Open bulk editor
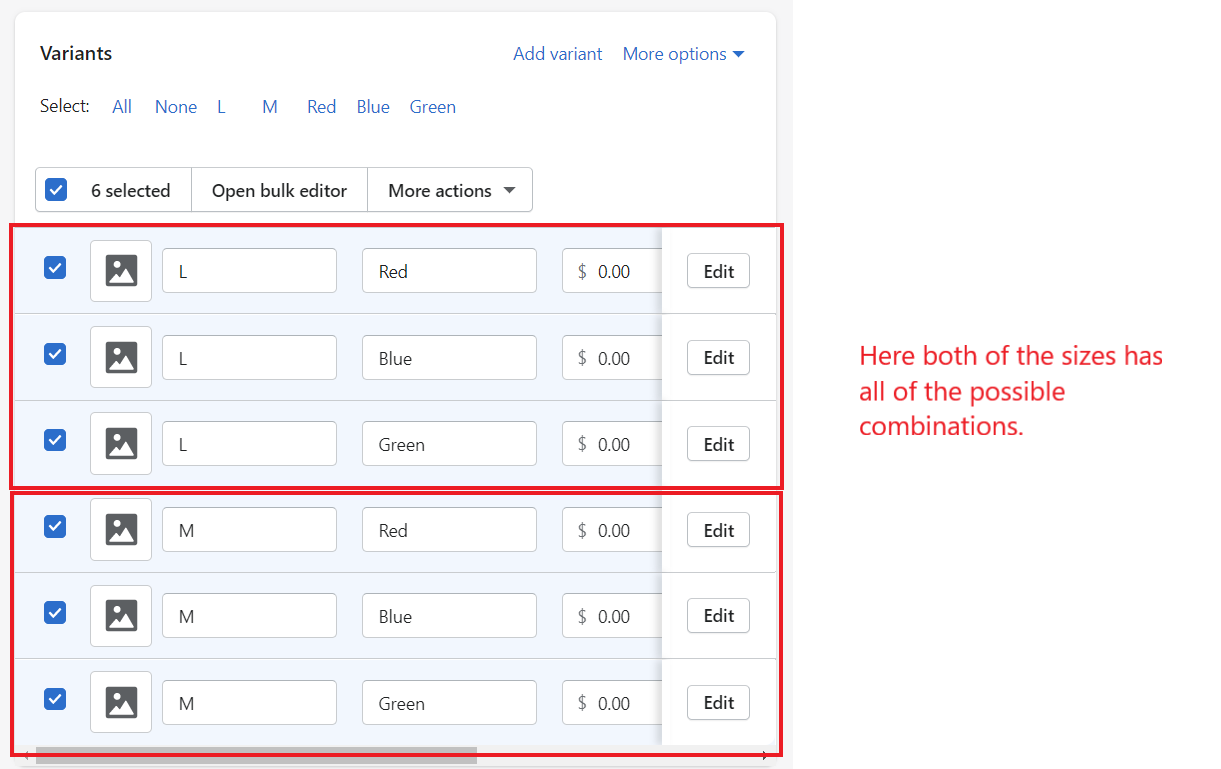The height and width of the screenshot is (769, 1221). tap(279, 190)
